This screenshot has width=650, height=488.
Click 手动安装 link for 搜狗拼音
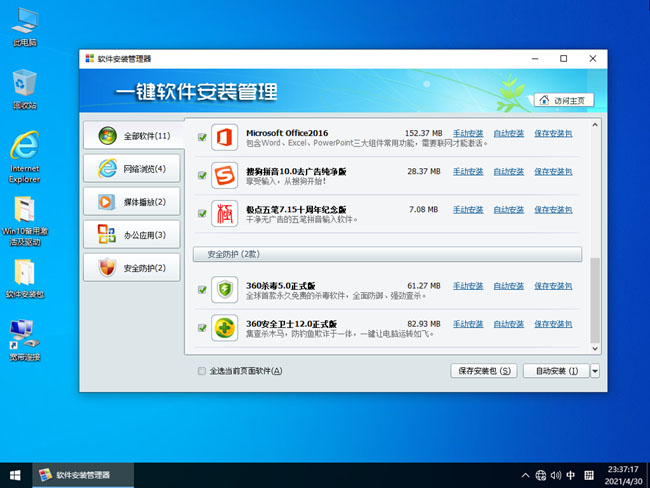point(468,172)
